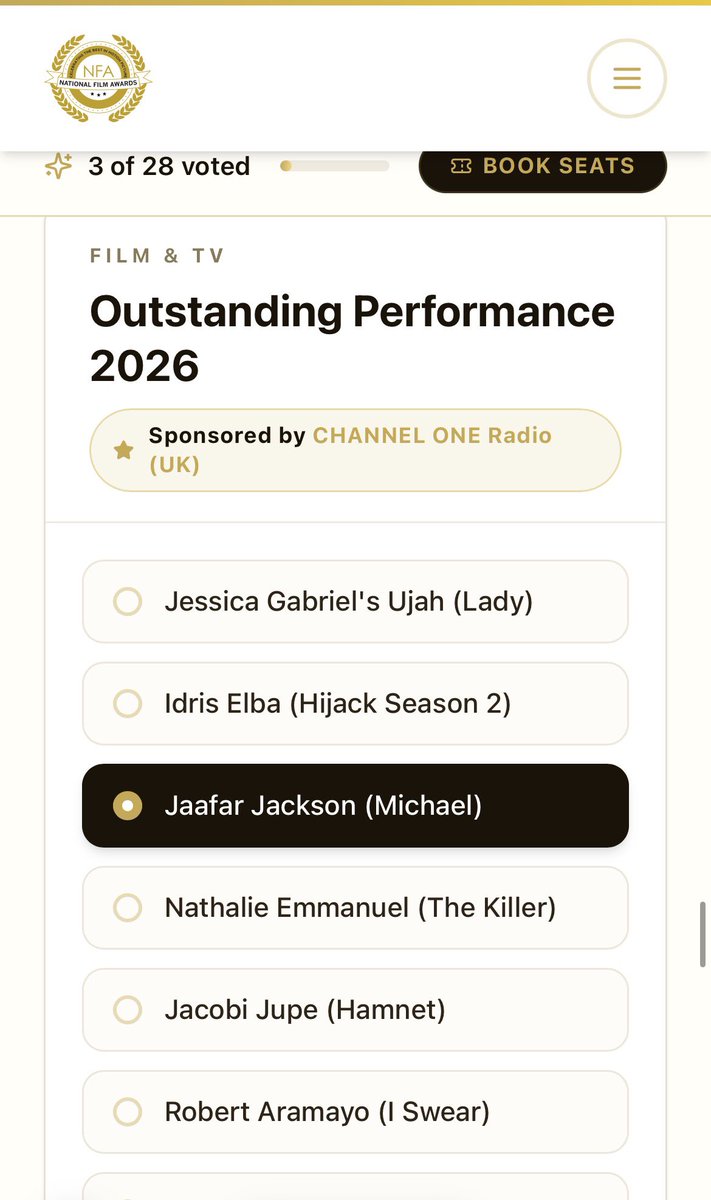Click the voting progress bar
Screen dimensions: 711x1200
[x=334, y=166]
